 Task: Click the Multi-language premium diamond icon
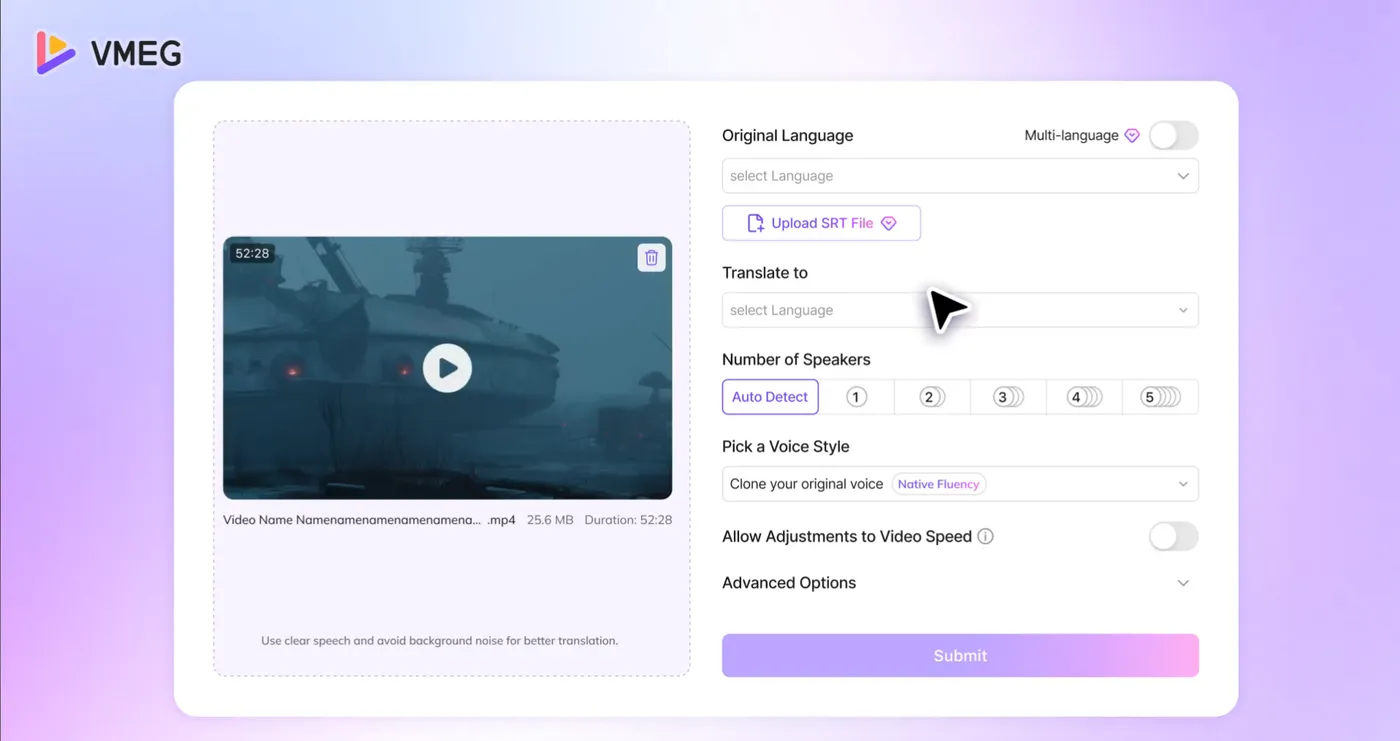(x=1132, y=136)
